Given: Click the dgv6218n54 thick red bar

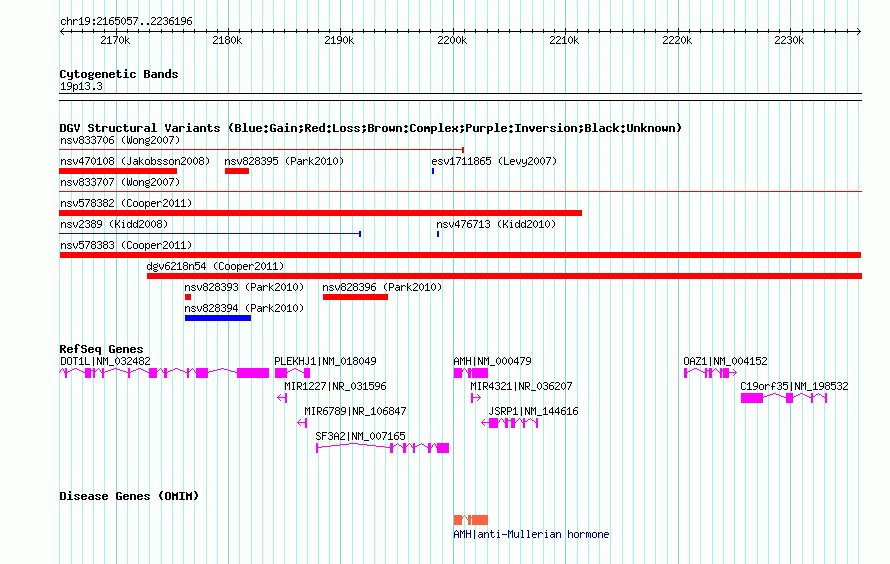Looking at the screenshot, I should click(x=504, y=276).
